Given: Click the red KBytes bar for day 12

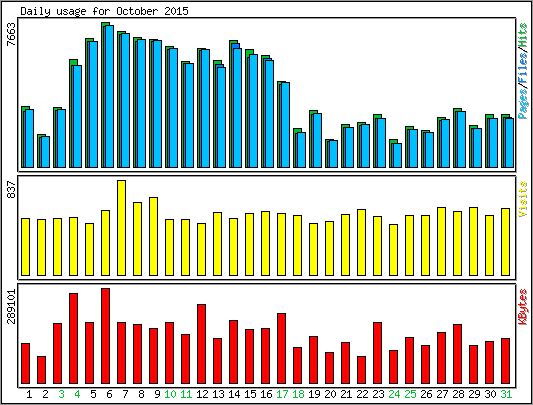Looking at the screenshot, I should (x=201, y=344).
